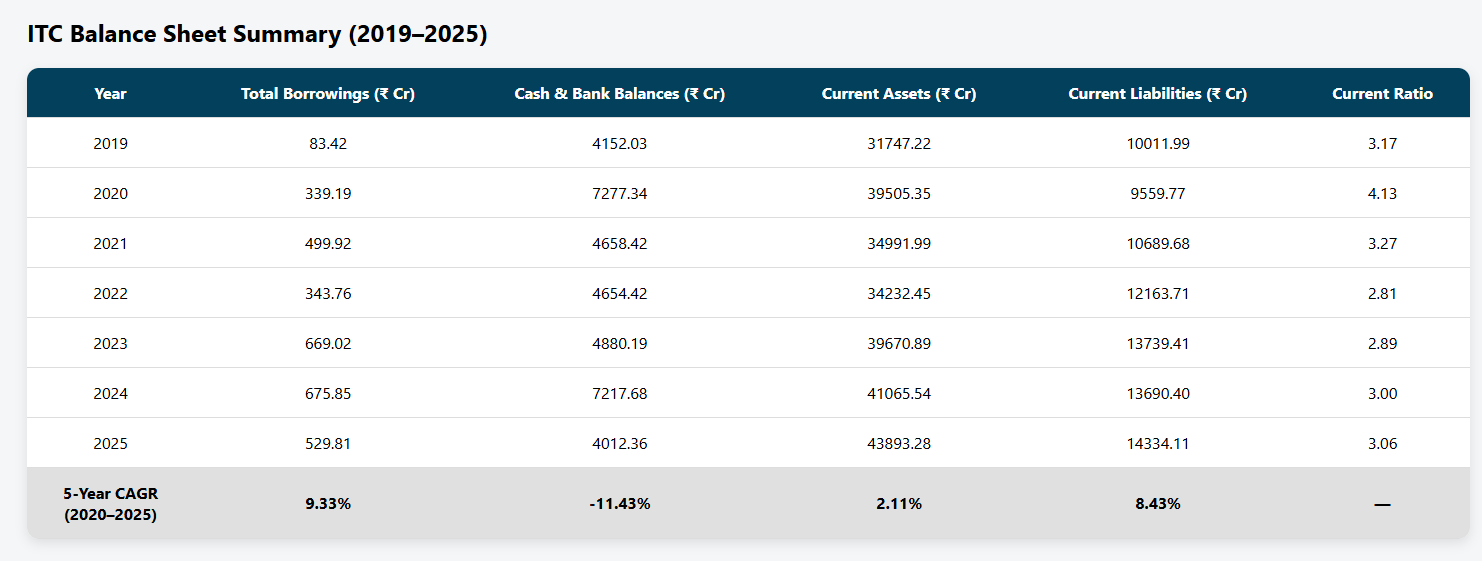
Task: Click current assets value 31747.22
Action: 899,143
